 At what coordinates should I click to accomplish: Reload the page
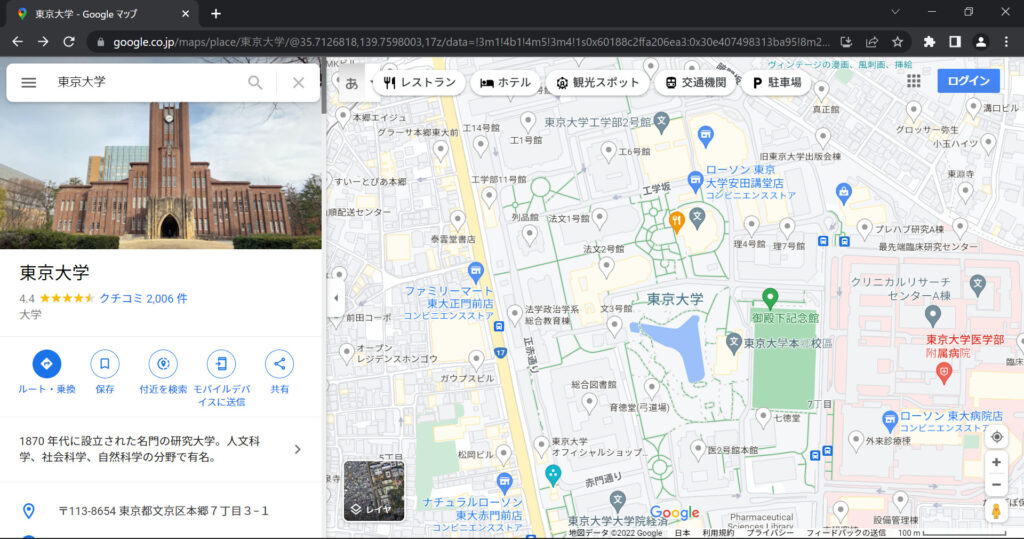pyautogui.click(x=69, y=42)
